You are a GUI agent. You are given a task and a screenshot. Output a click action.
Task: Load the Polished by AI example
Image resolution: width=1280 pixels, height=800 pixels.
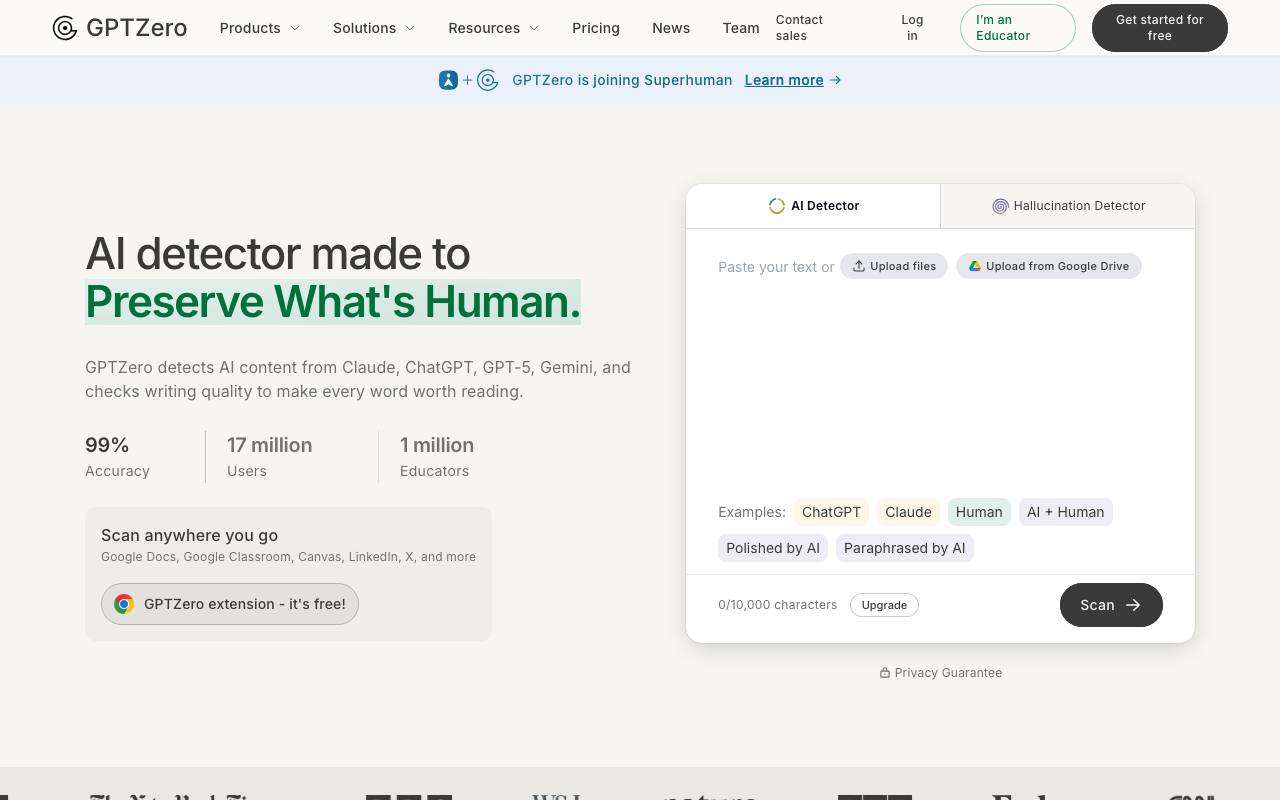pyautogui.click(x=773, y=548)
